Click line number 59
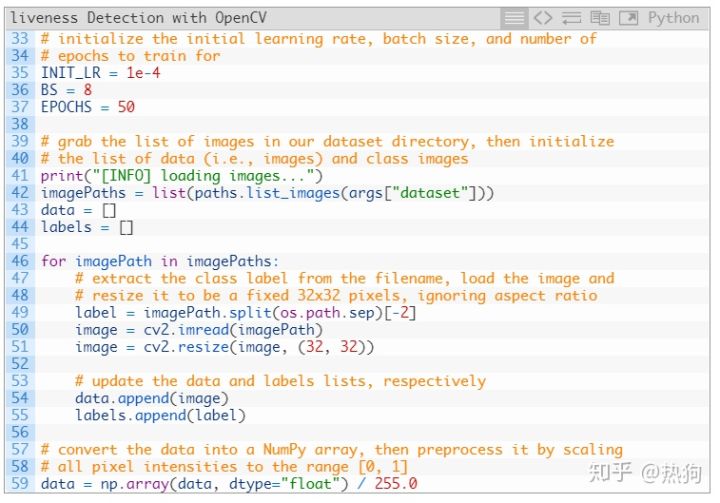The height and width of the screenshot is (503, 720). click(20, 484)
